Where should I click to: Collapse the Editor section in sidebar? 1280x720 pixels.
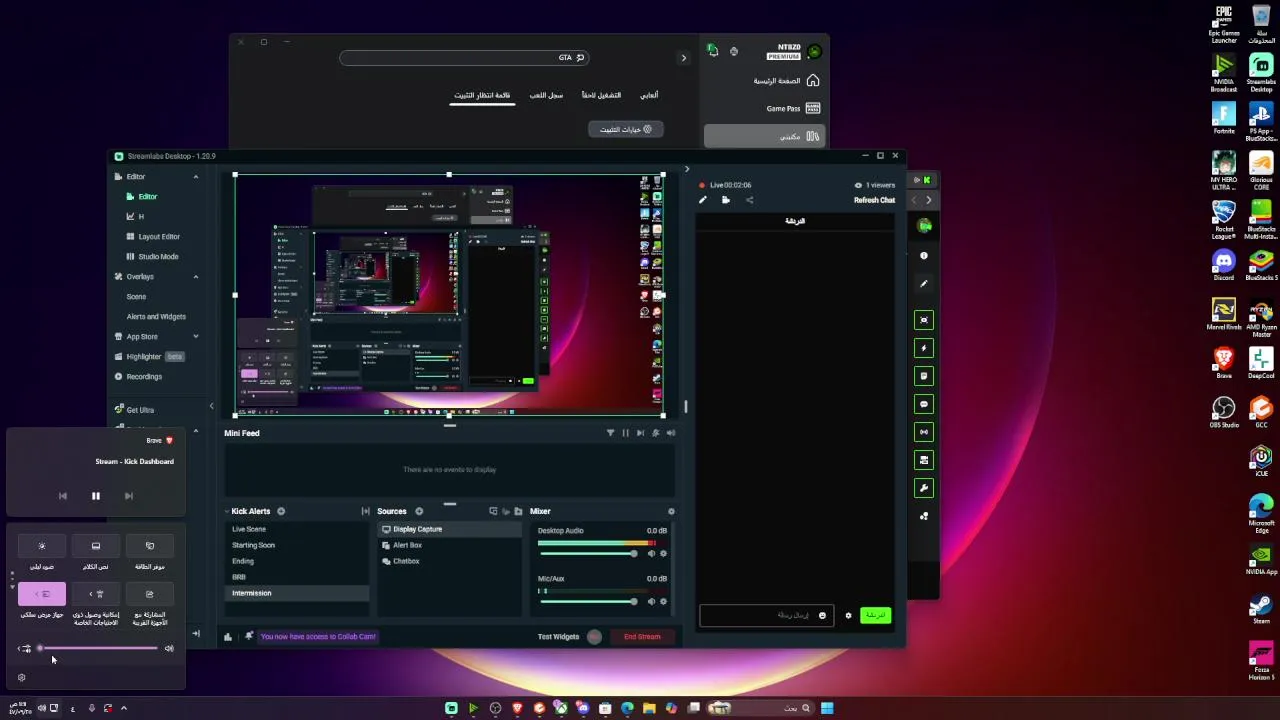point(195,177)
